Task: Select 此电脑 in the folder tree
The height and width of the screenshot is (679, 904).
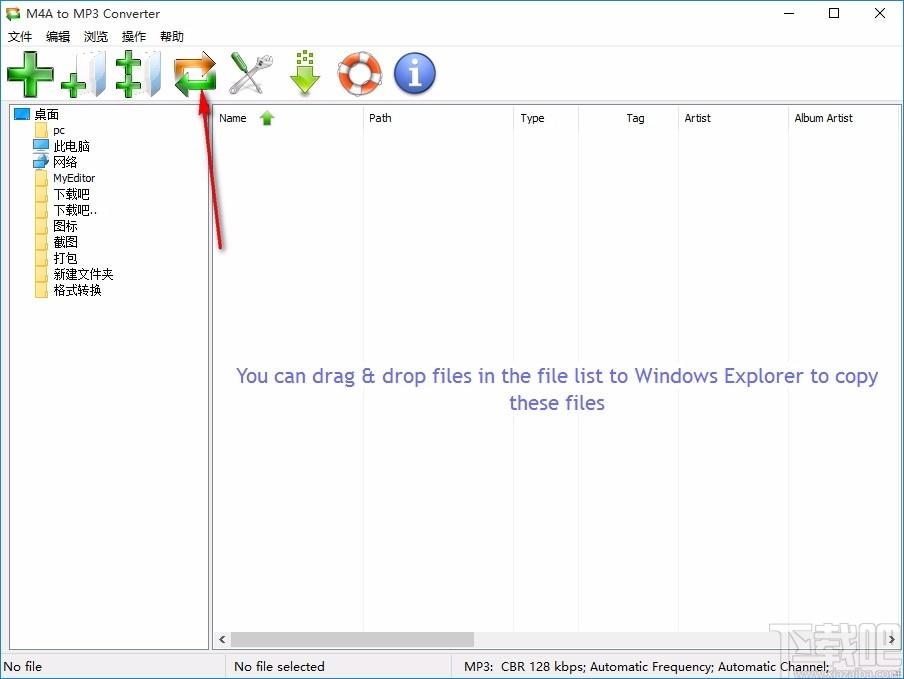Action: click(x=71, y=146)
